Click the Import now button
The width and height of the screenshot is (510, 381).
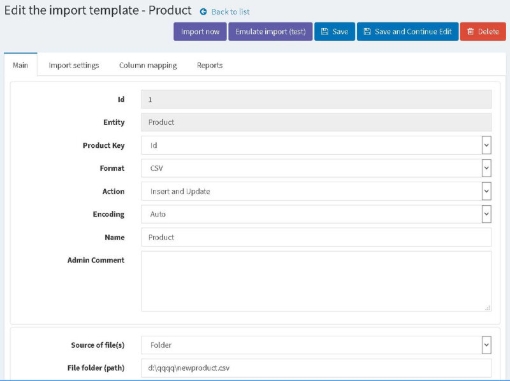pyautogui.click(x=200, y=32)
